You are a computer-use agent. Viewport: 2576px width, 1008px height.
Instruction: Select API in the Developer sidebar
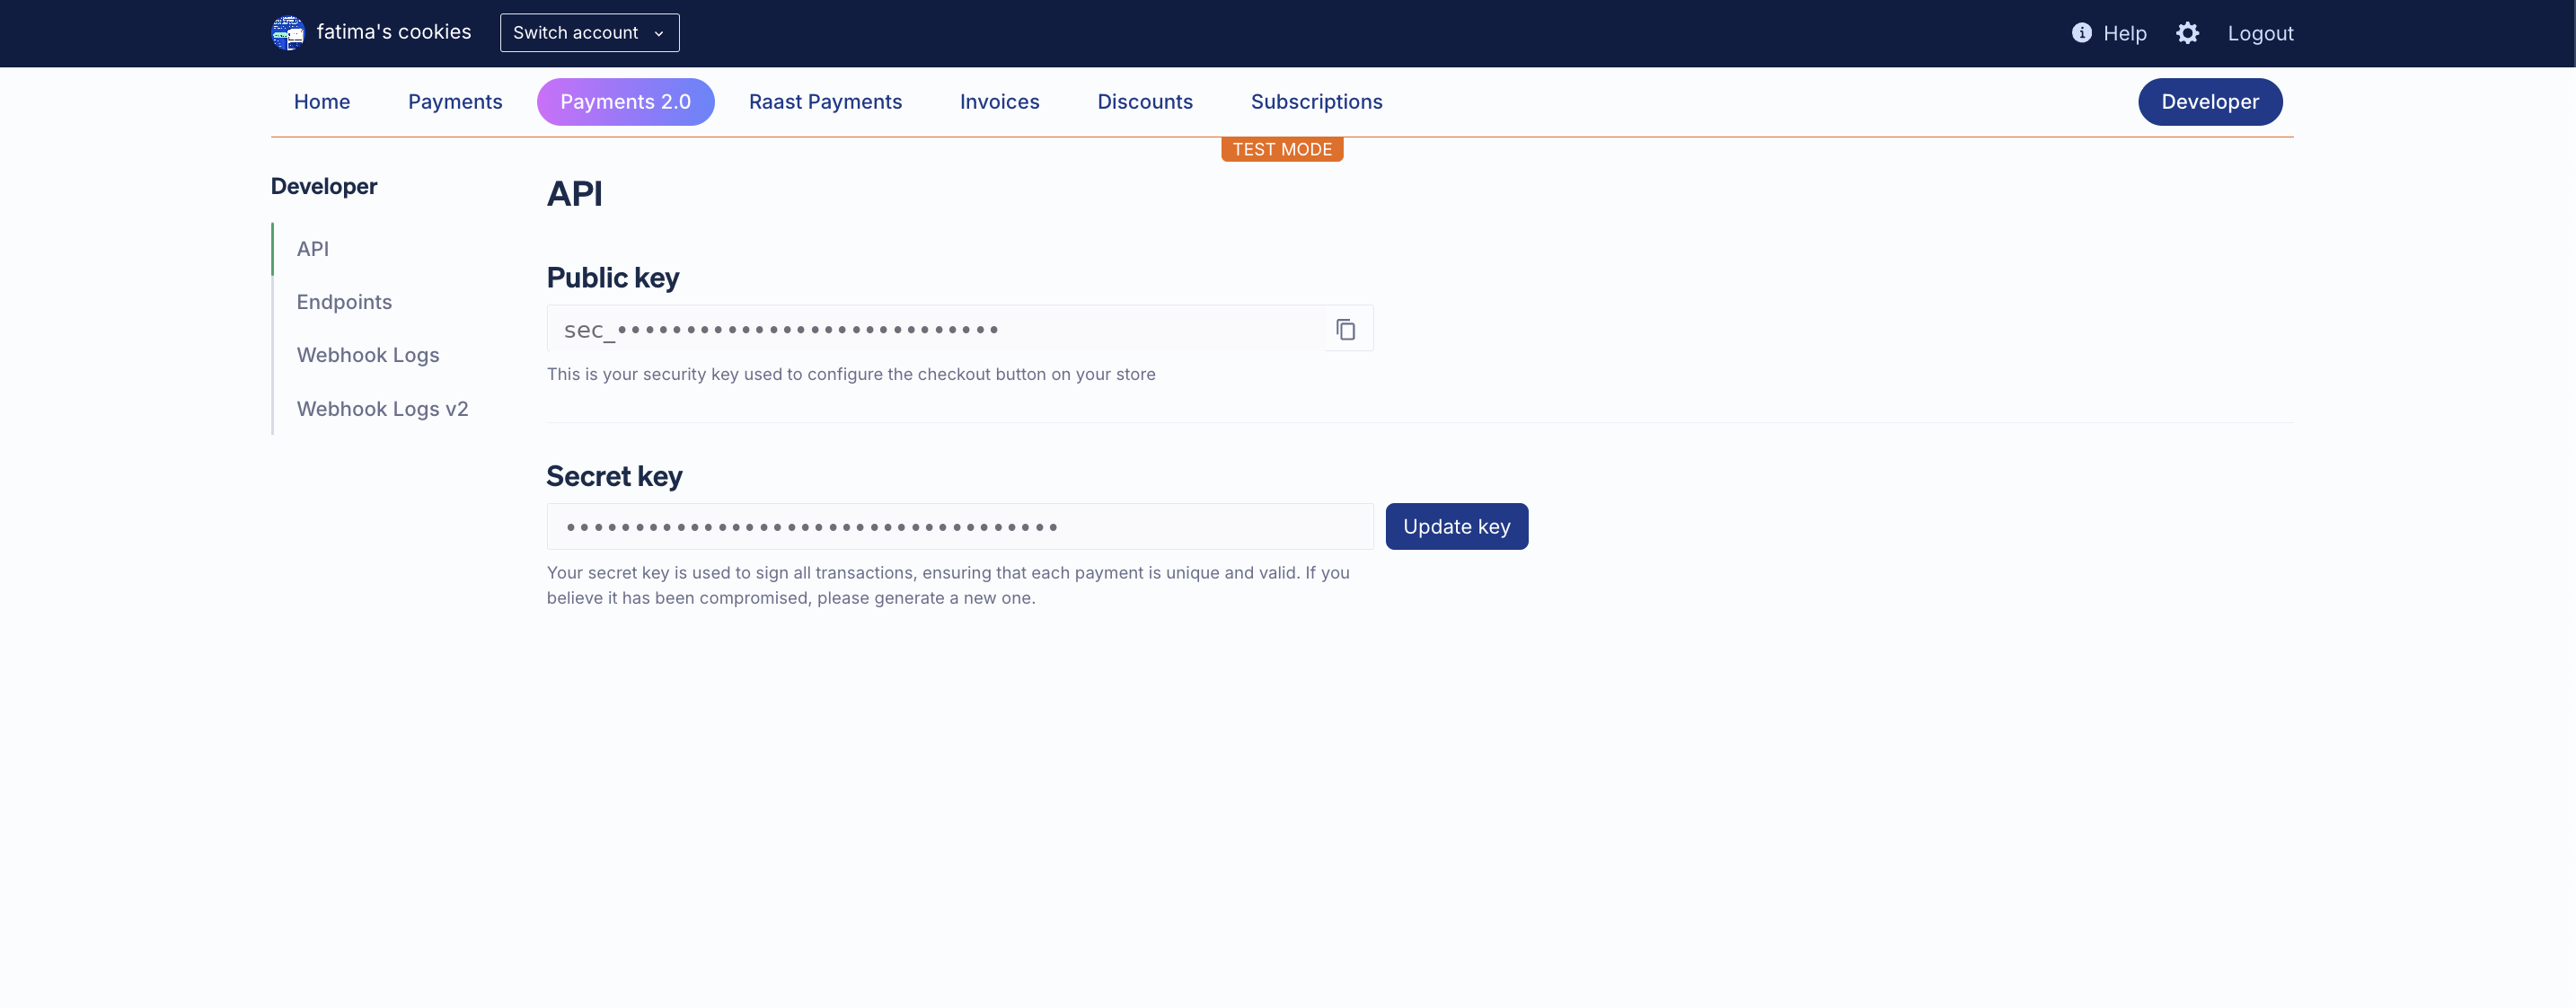[x=313, y=249]
